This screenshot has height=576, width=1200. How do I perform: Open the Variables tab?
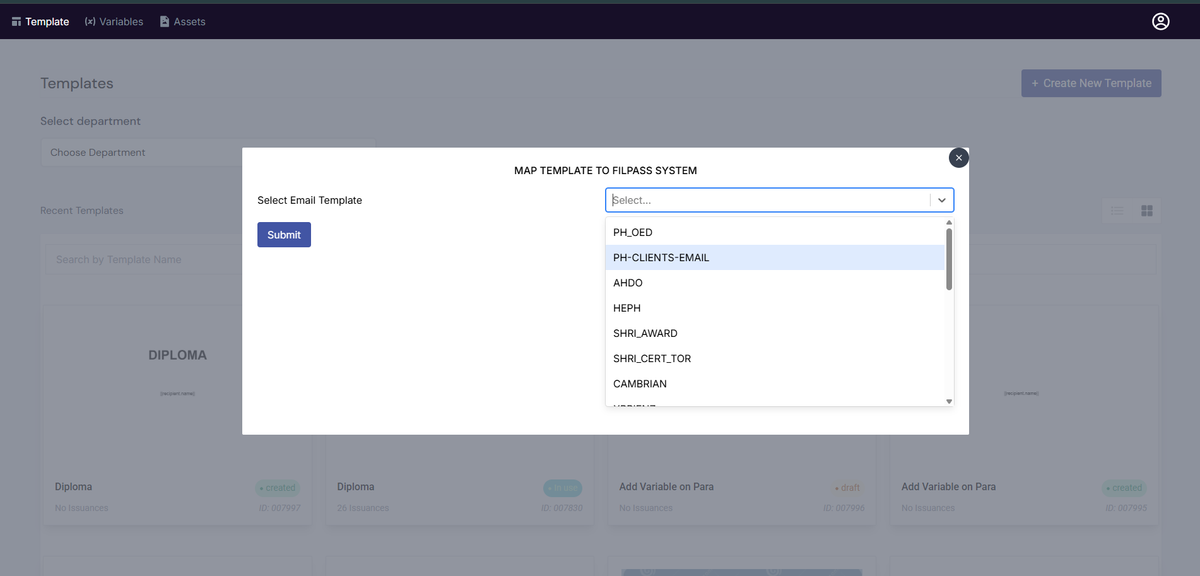point(114,21)
